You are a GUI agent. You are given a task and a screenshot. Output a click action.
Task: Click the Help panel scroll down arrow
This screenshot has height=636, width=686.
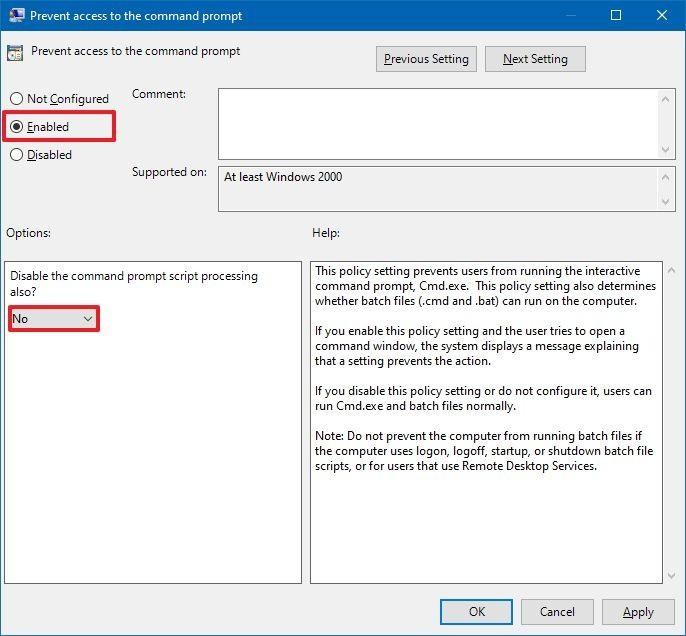point(672,576)
